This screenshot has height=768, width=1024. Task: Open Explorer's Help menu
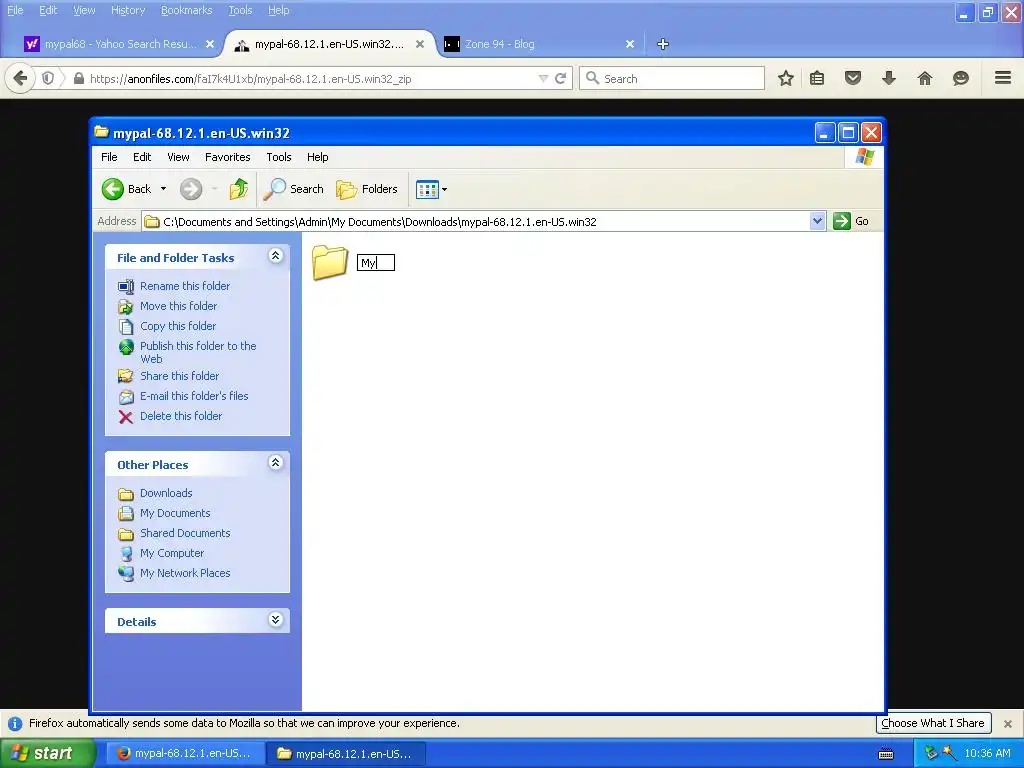(x=317, y=157)
